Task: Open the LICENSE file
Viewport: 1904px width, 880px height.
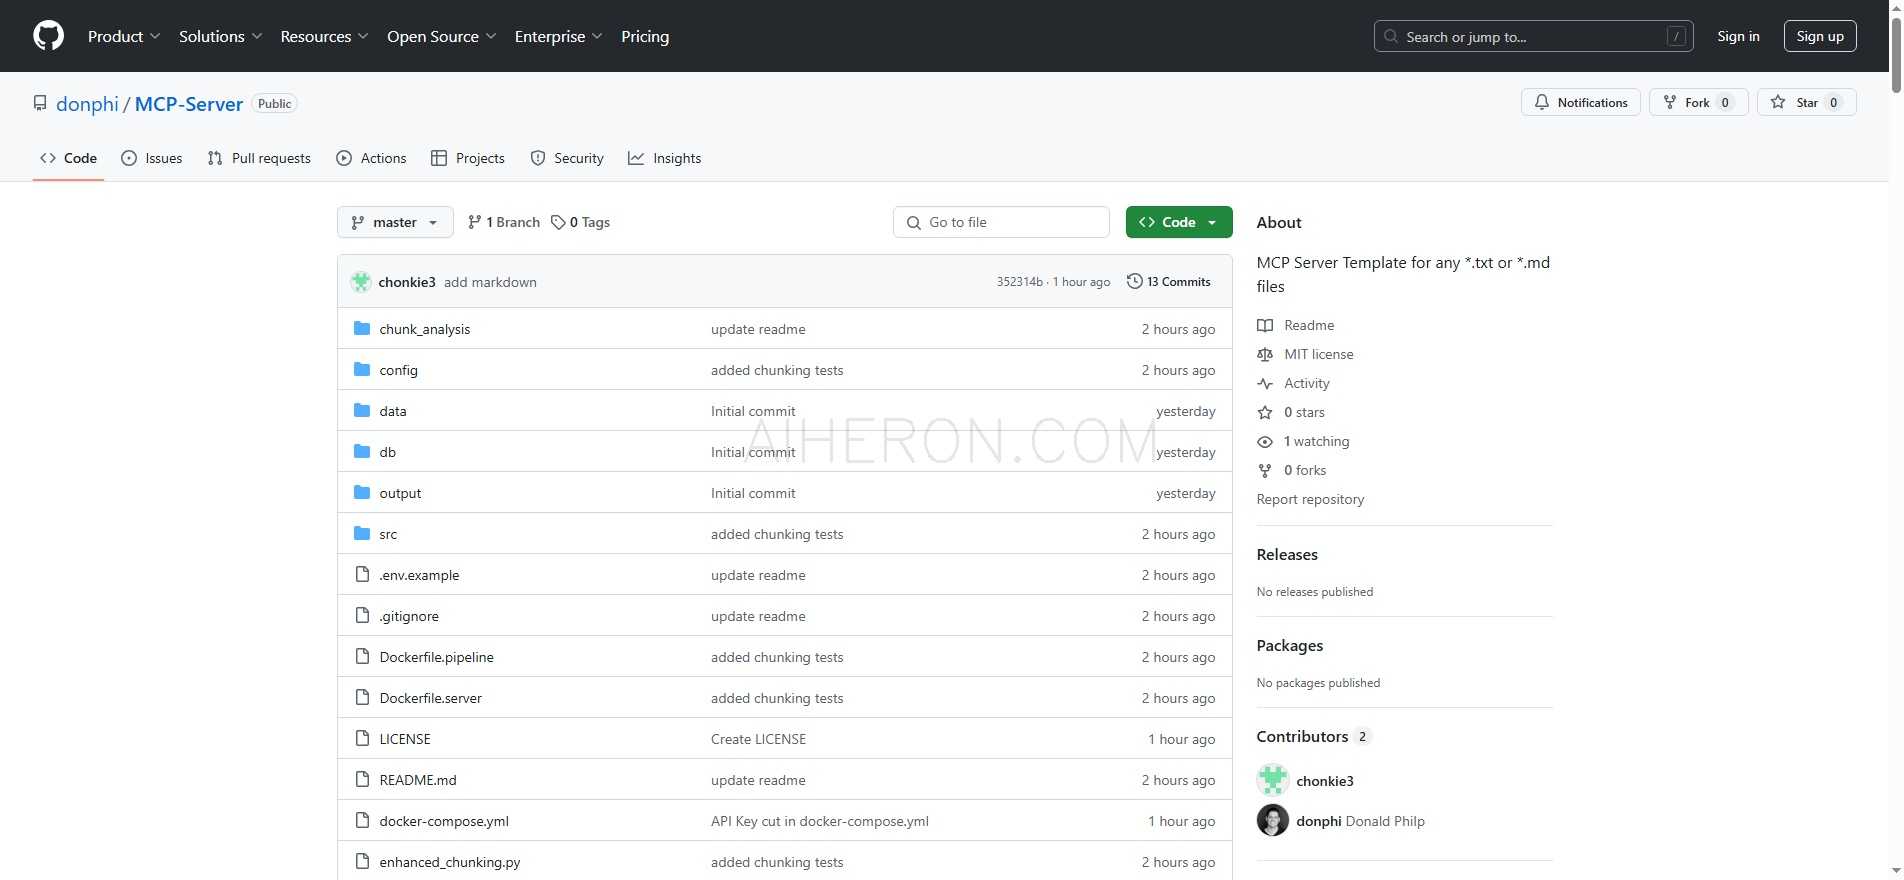Action: [x=405, y=739]
